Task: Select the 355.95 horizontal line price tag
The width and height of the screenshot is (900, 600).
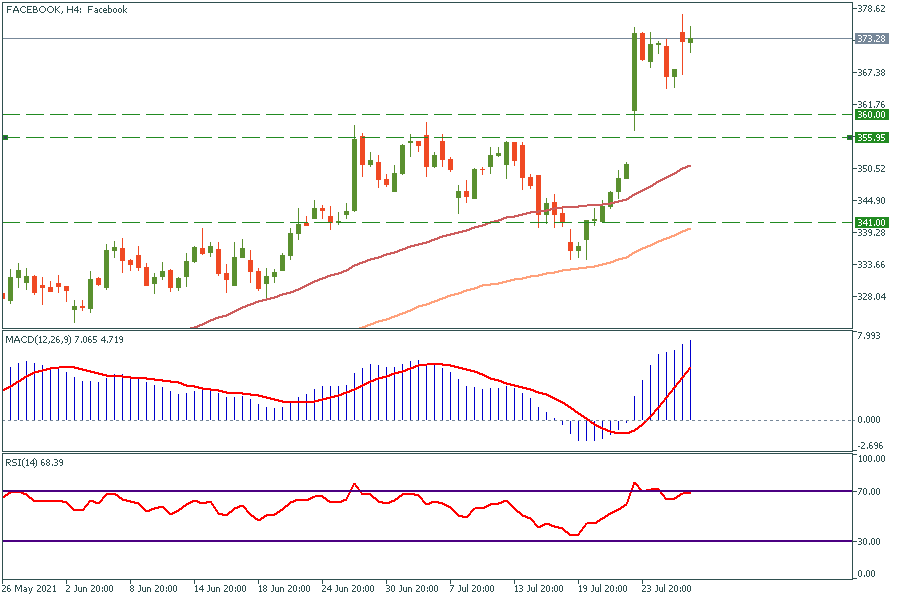Action: tap(871, 137)
